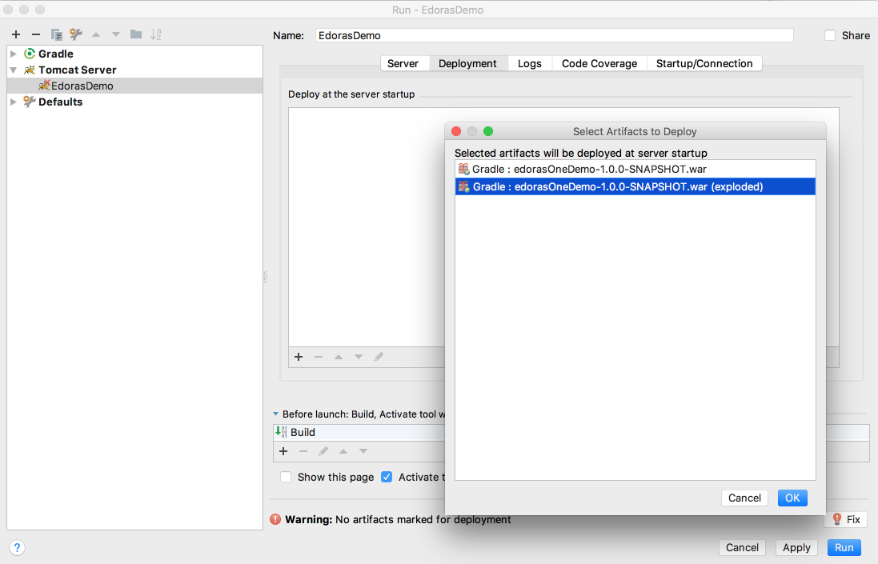Screen dimensions: 878x564
Task: Click the sort configurations alphabetically icon
Action: [156, 35]
